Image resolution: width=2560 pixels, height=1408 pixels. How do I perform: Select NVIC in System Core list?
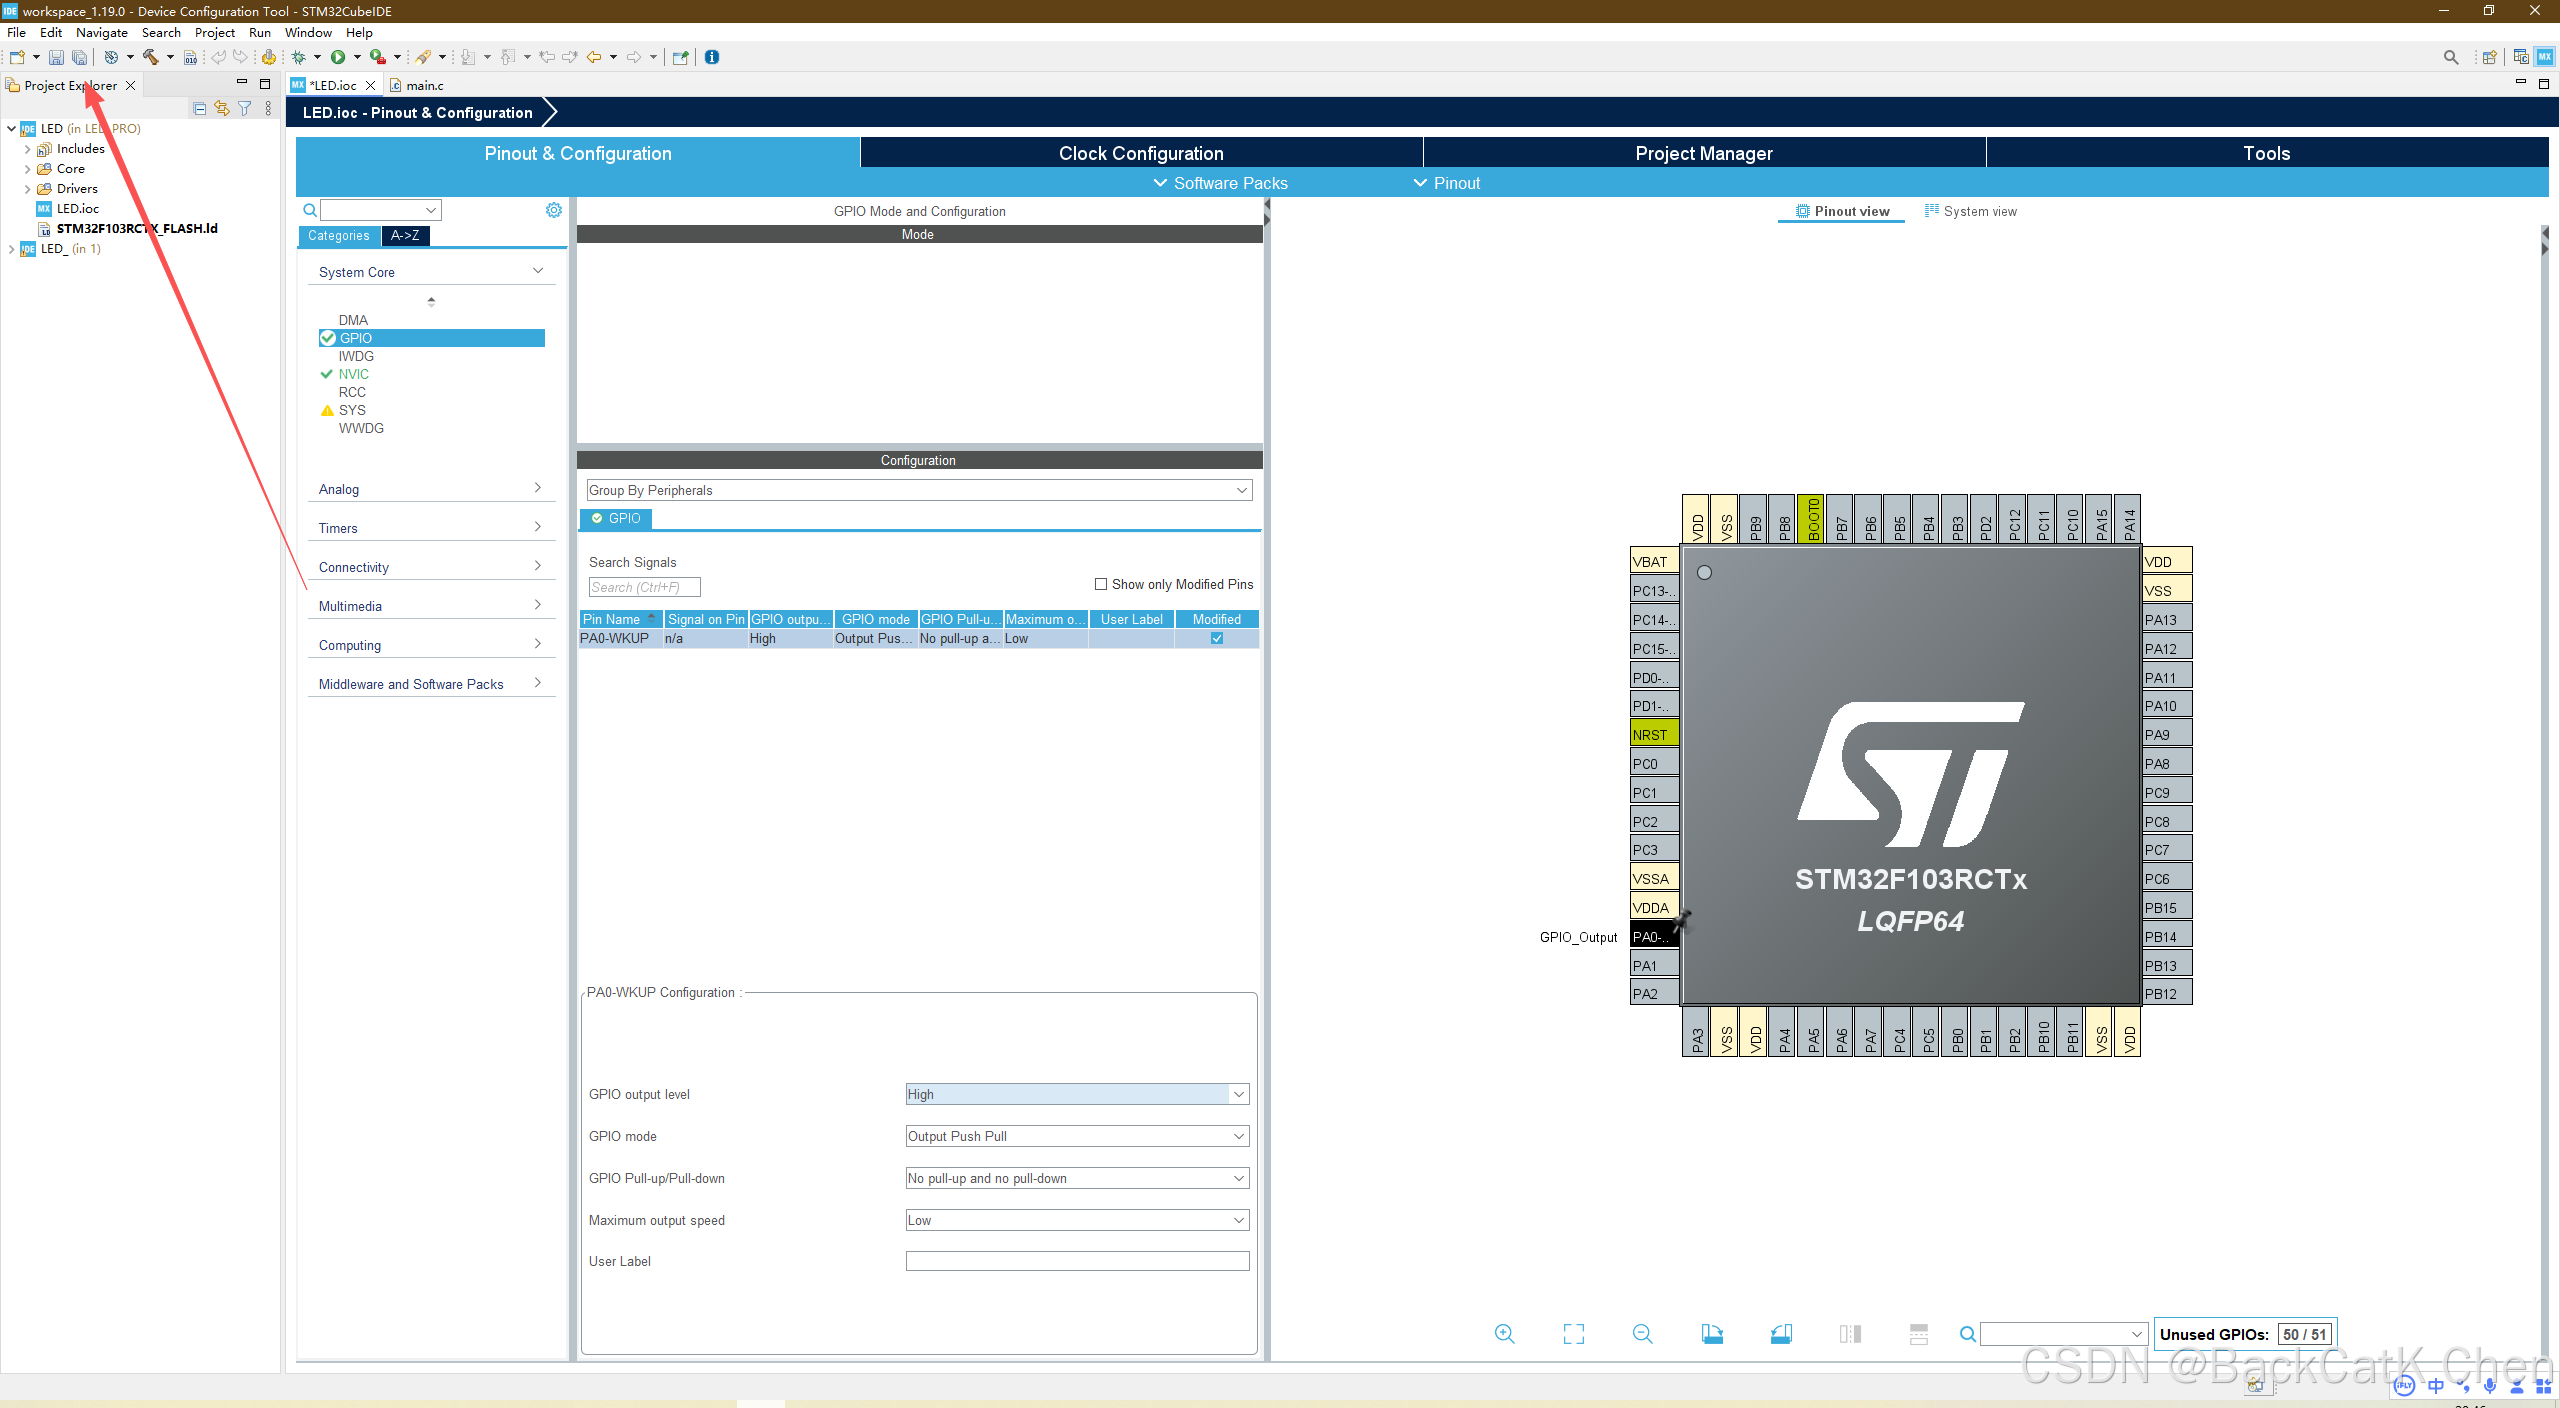353,374
